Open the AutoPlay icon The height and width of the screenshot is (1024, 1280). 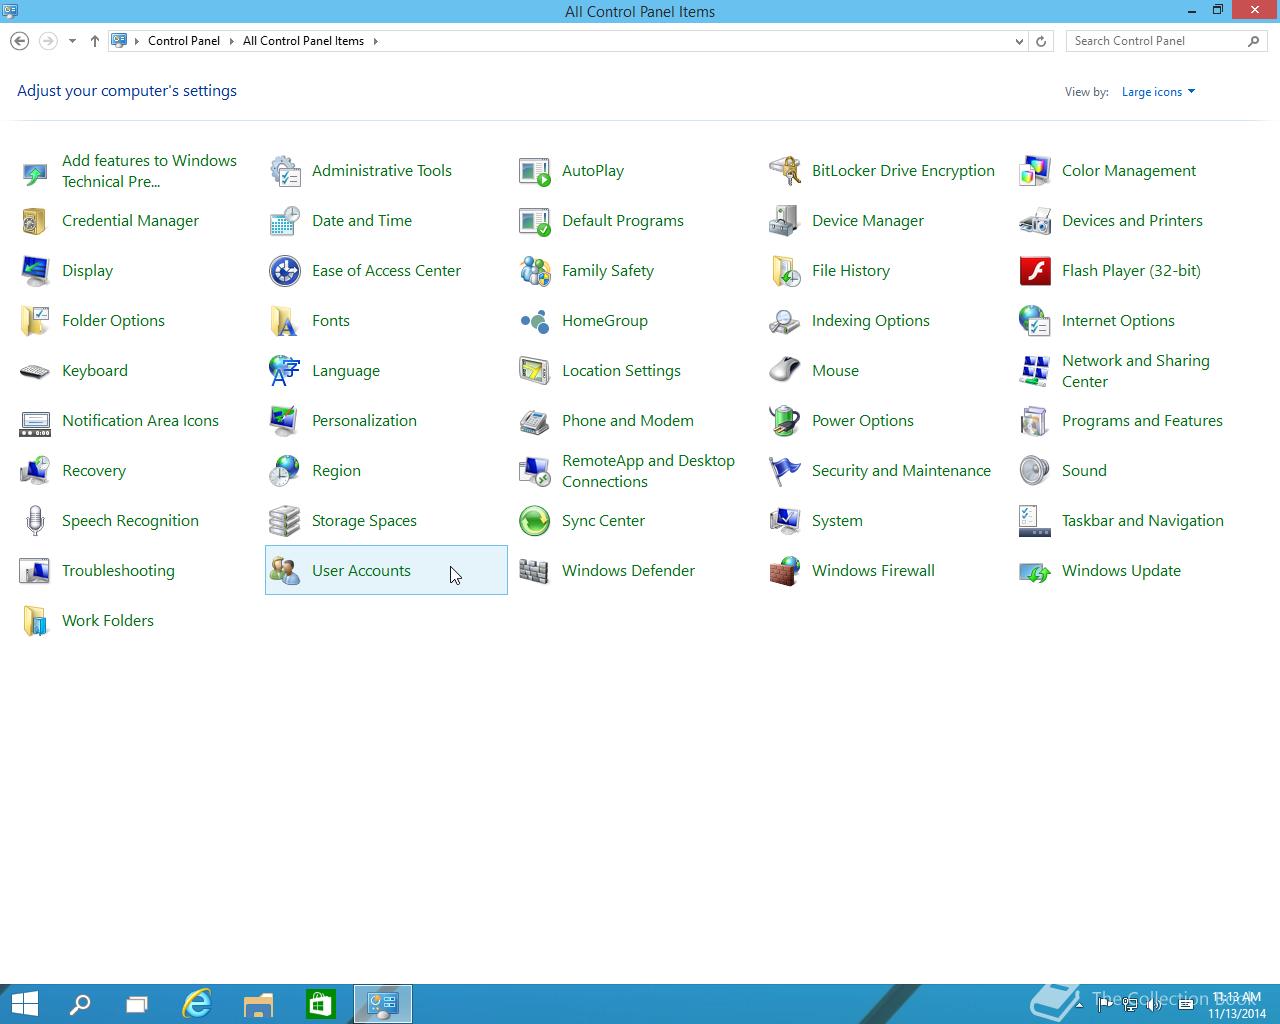535,171
